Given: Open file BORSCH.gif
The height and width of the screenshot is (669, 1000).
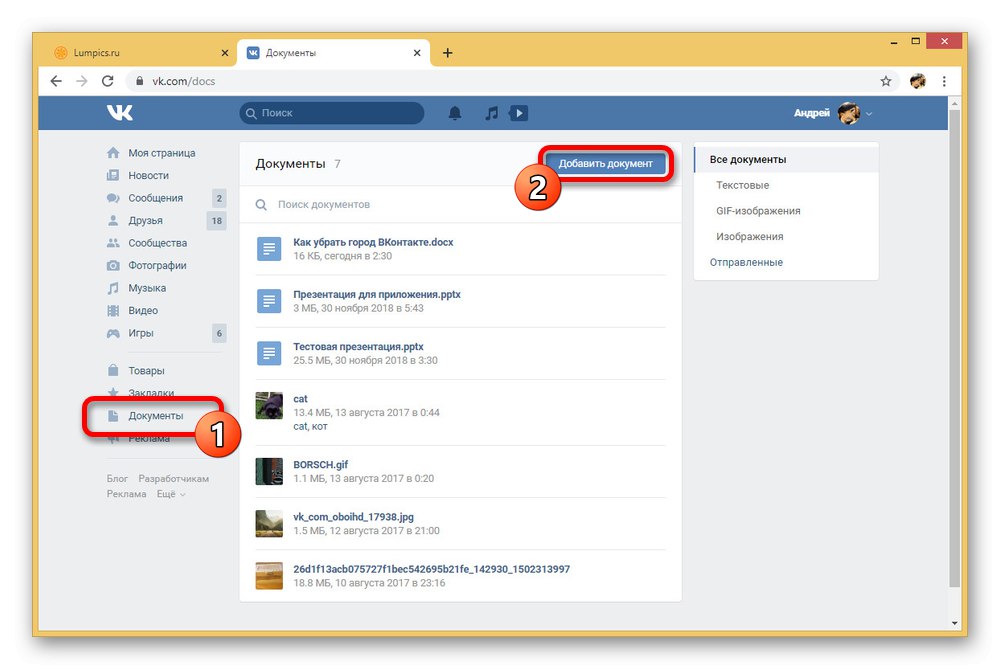Looking at the screenshot, I should coord(321,465).
